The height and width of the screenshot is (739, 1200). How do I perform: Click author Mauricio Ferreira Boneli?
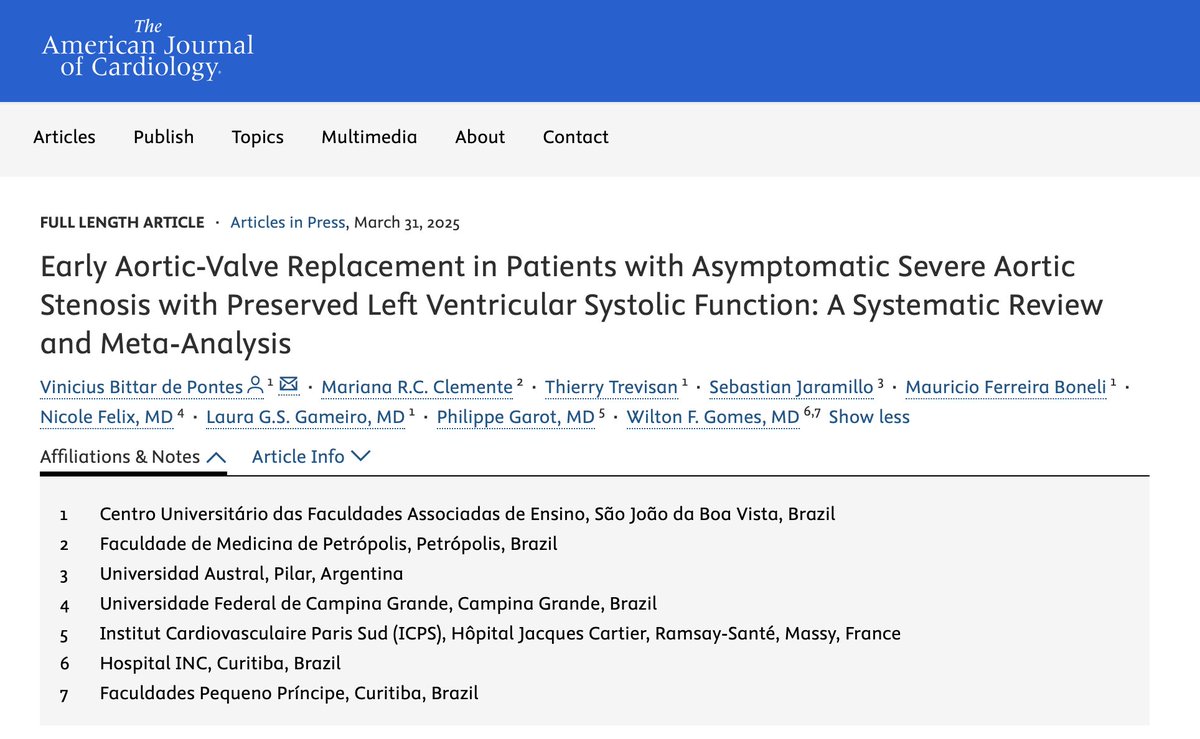click(x=1006, y=386)
